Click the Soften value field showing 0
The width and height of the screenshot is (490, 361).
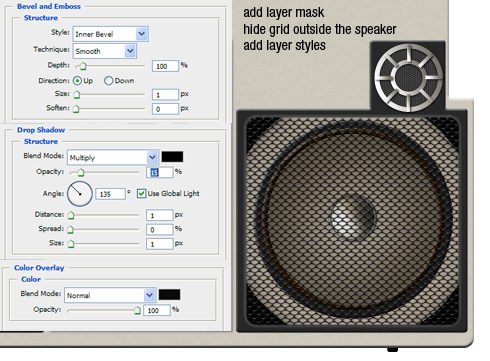pos(165,109)
